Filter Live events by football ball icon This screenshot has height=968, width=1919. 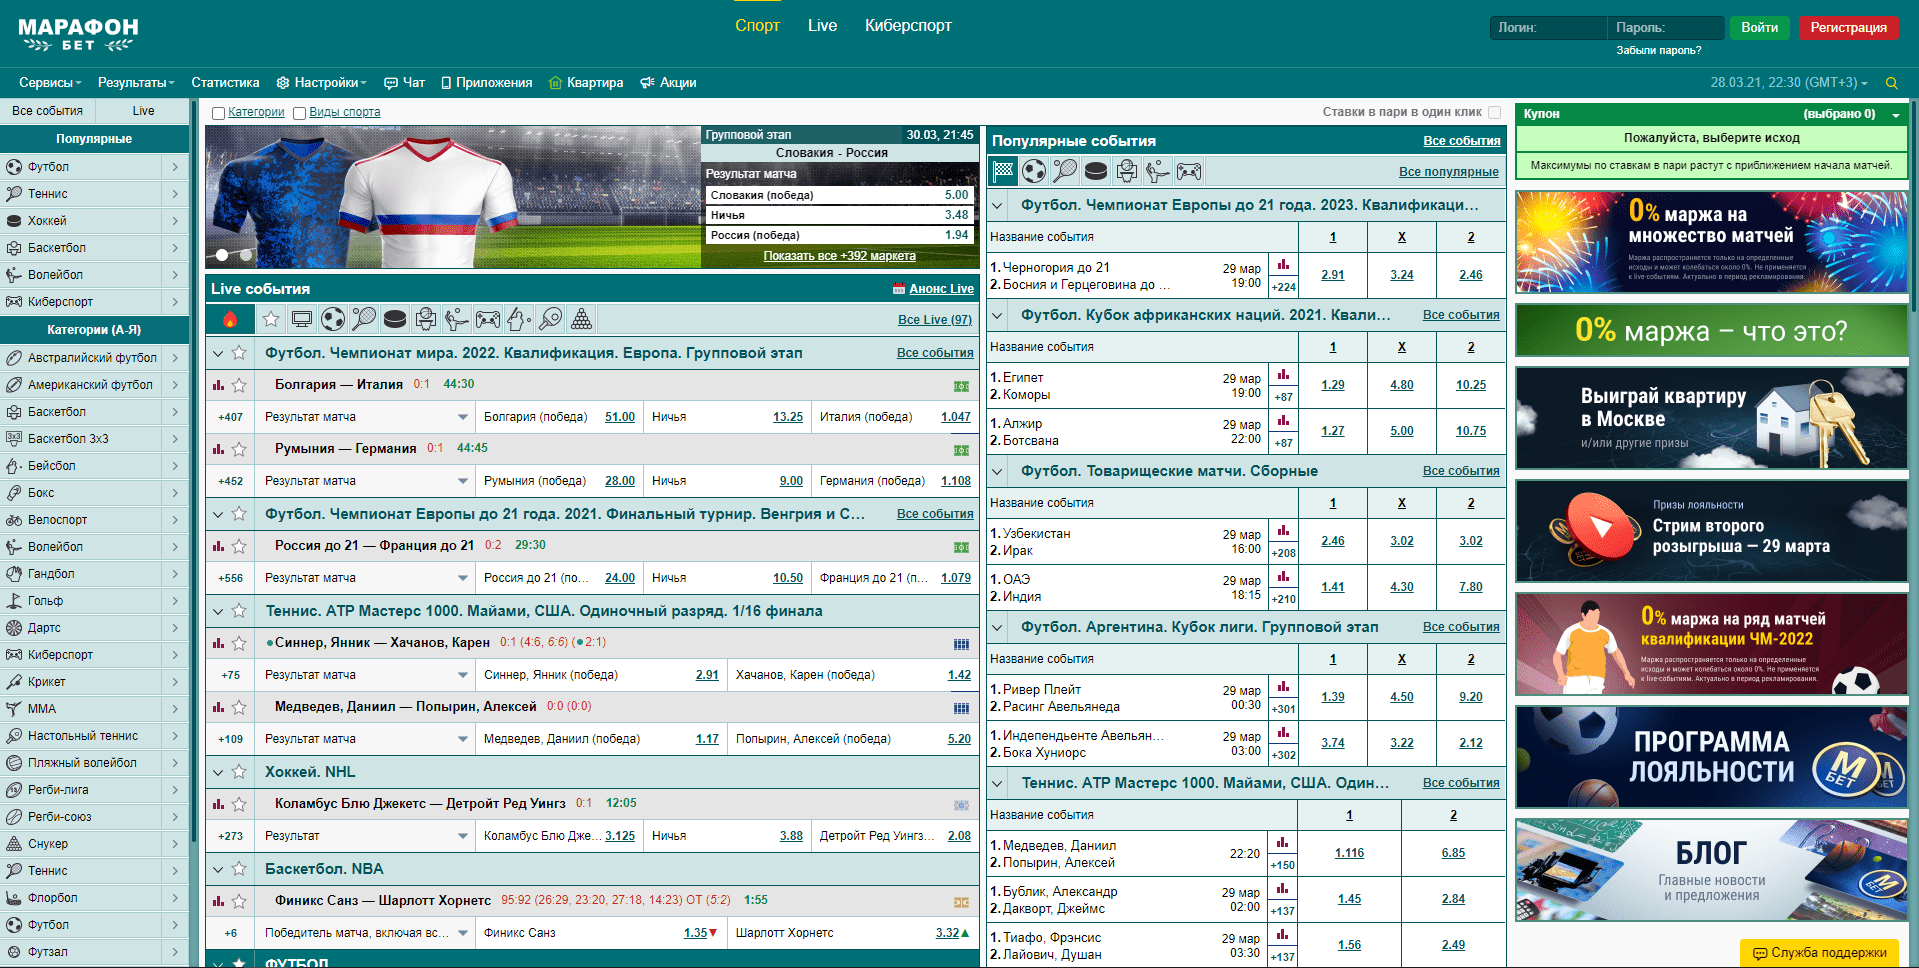333,319
